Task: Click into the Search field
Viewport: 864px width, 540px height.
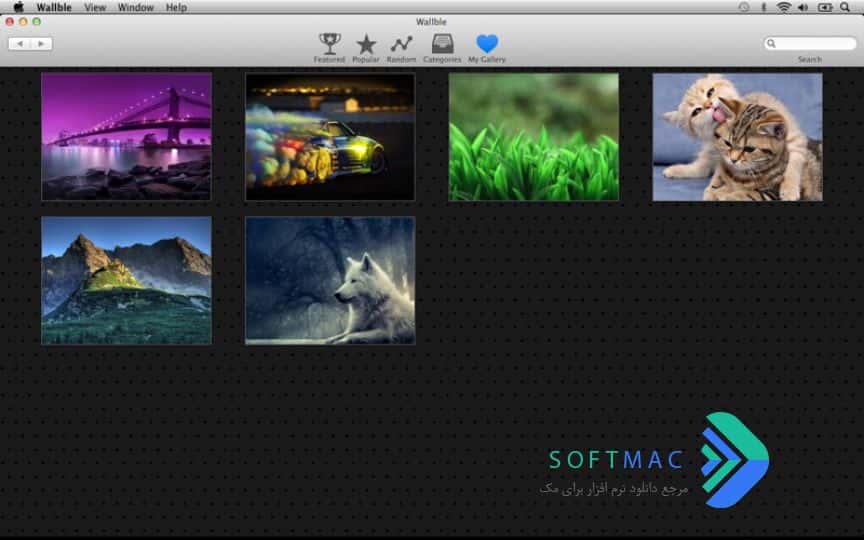Action: point(810,44)
